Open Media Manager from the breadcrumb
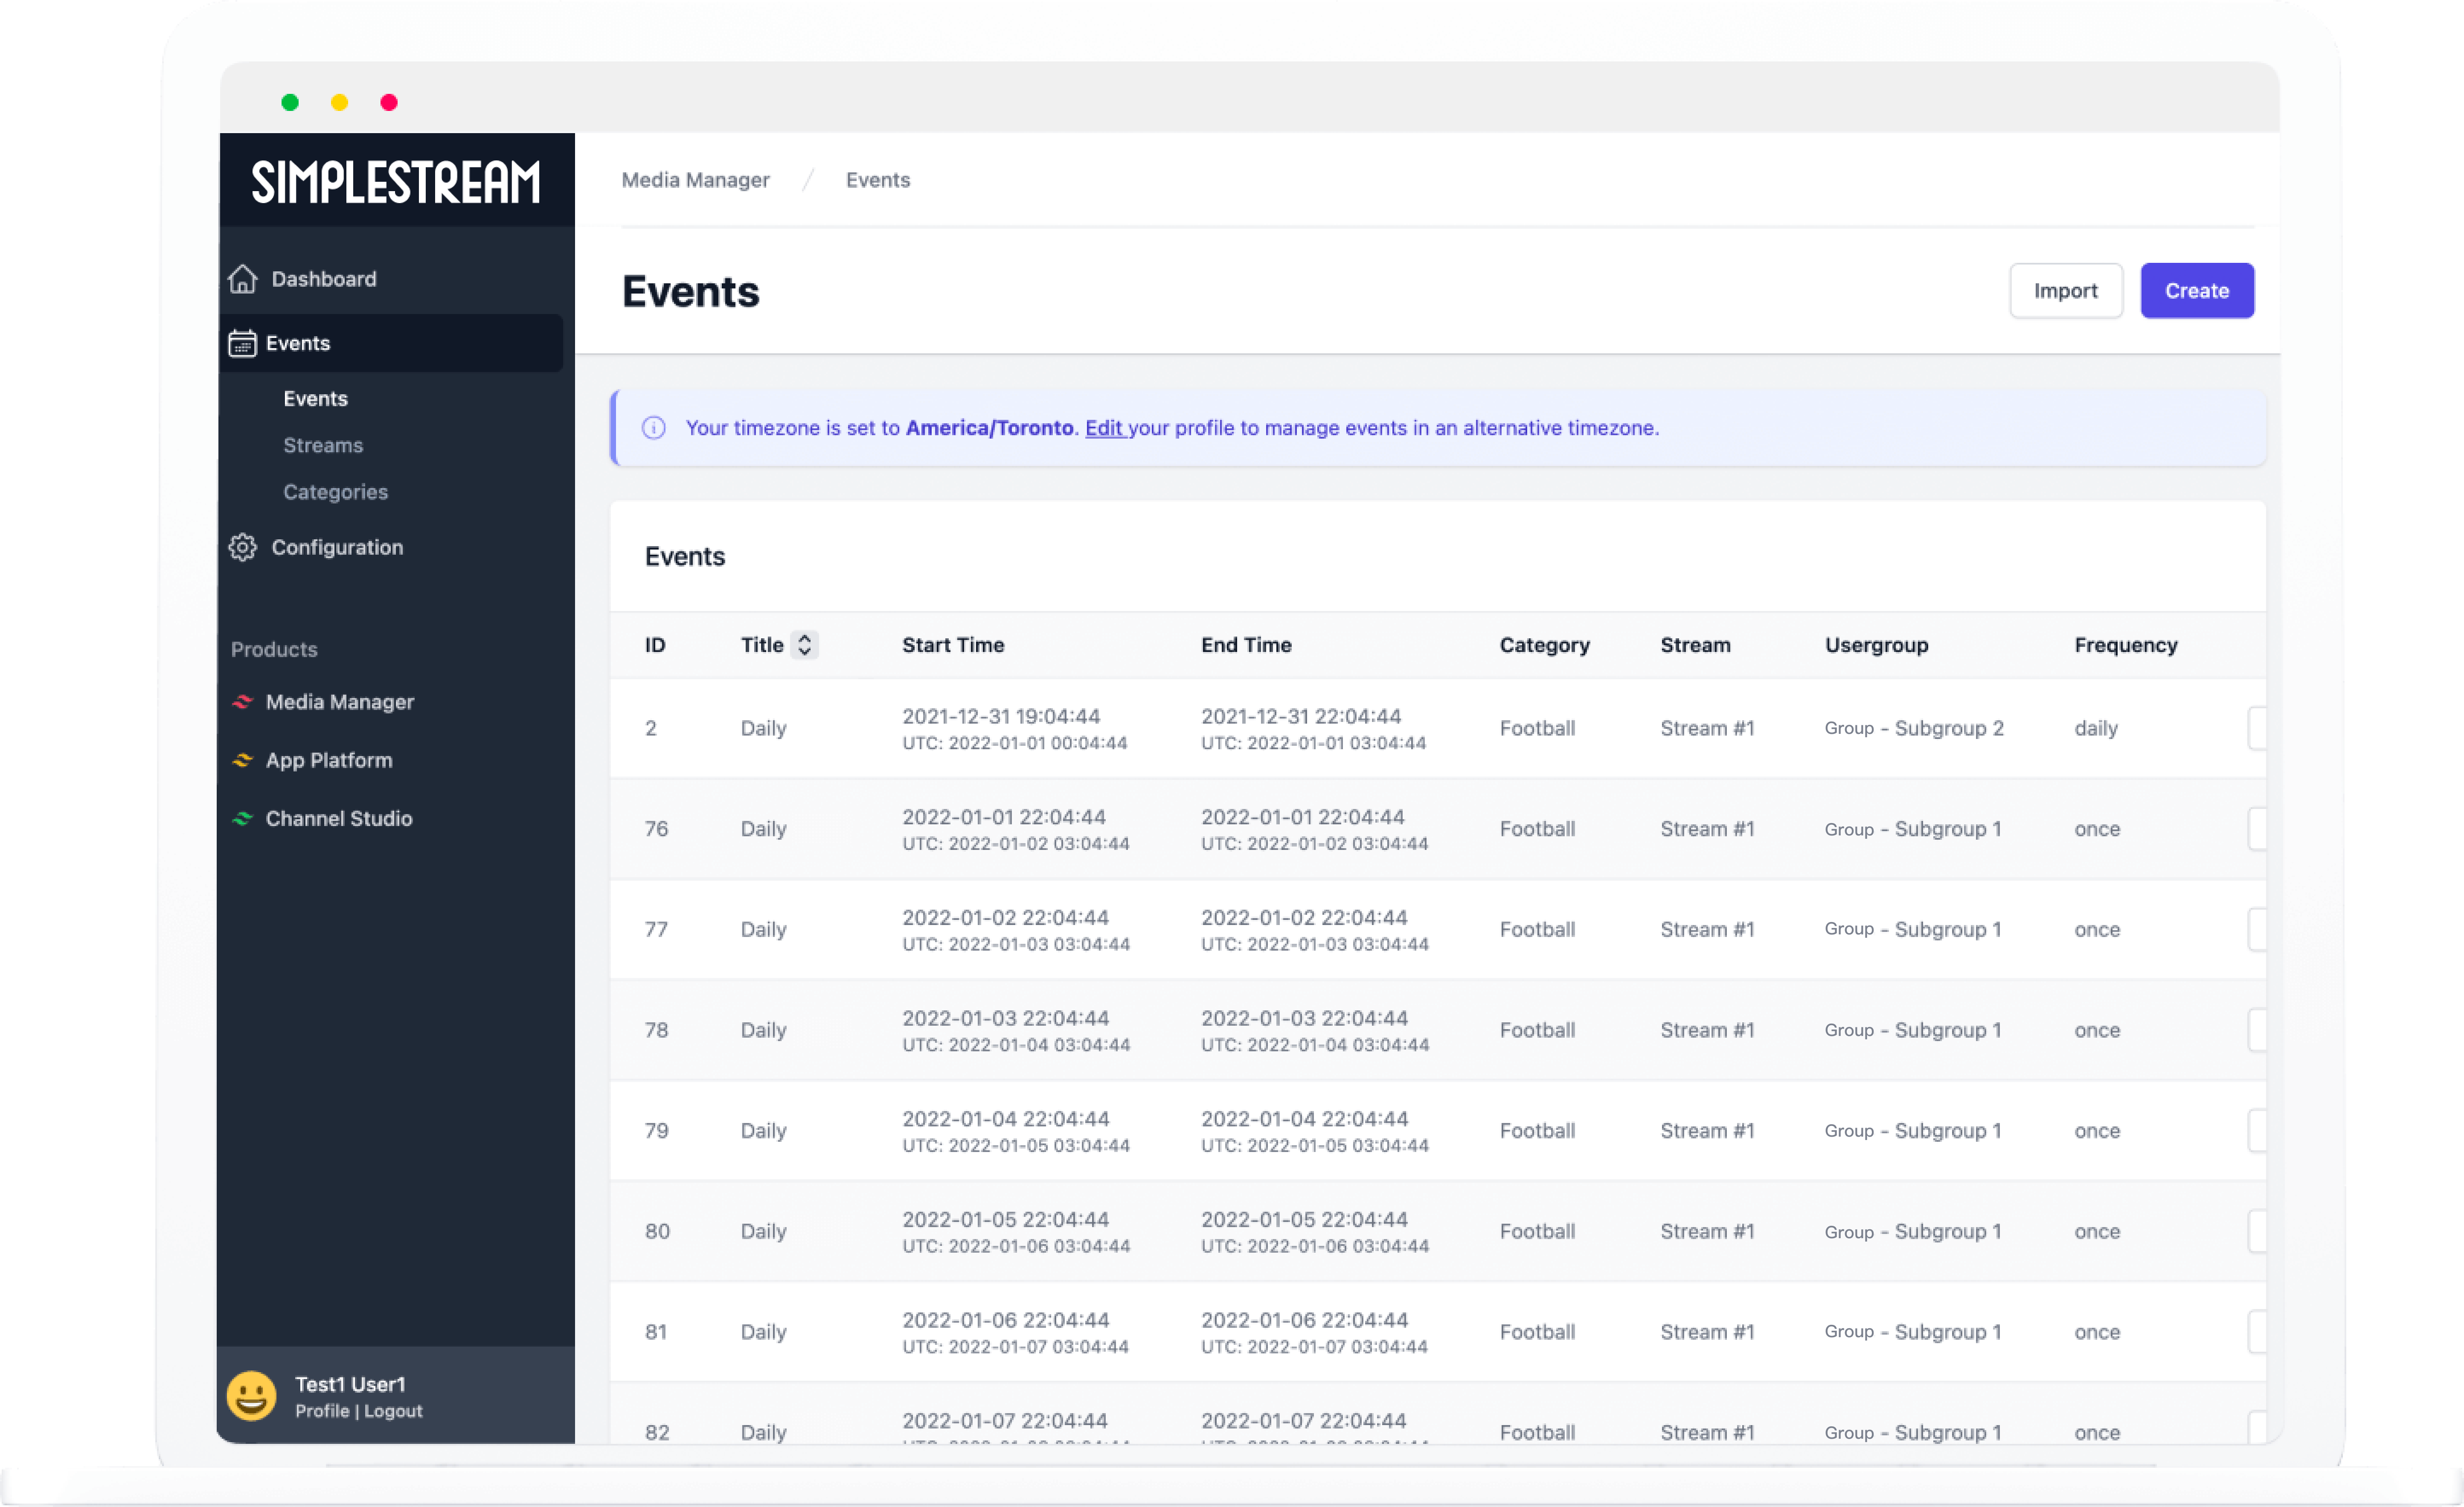Viewport: 2464px width, 1507px height. (696, 180)
